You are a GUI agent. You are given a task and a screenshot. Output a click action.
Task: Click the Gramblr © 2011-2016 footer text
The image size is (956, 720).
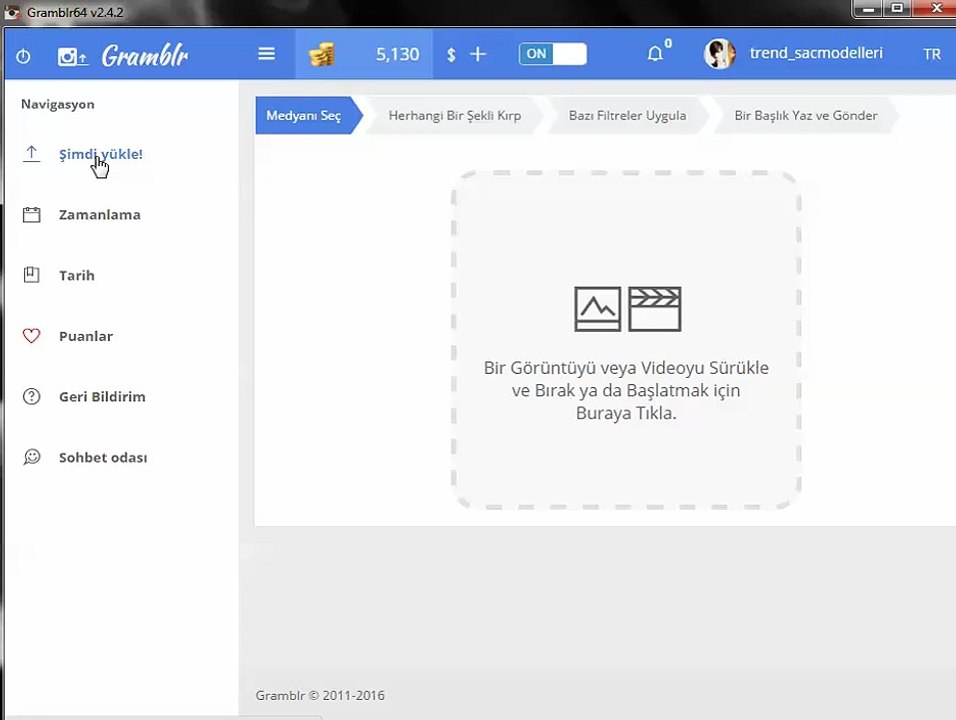(320, 696)
